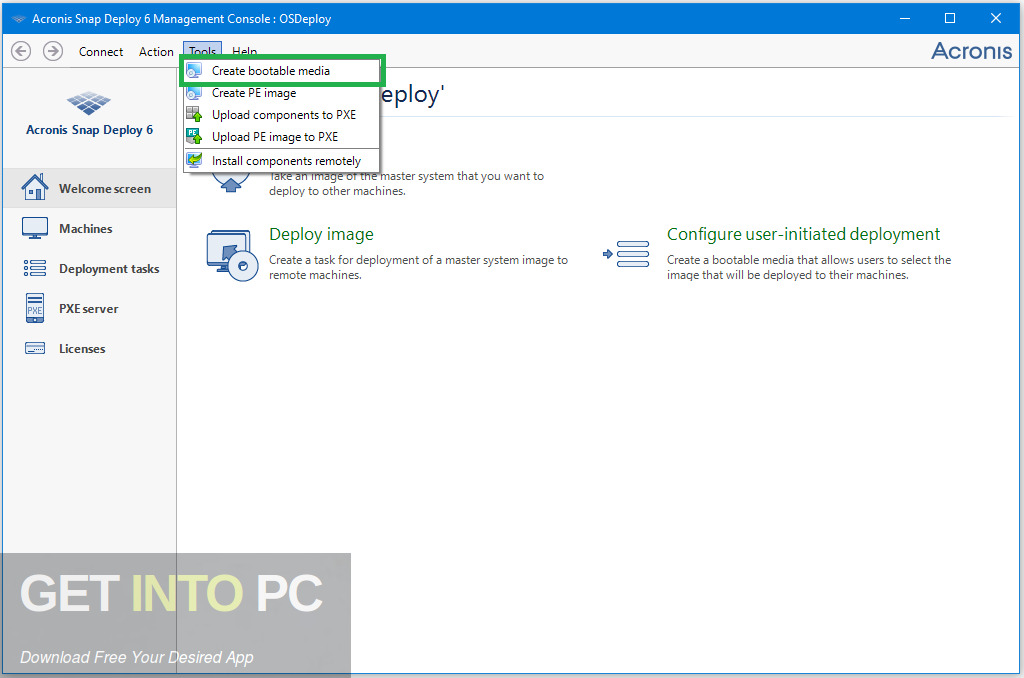Click the Licenses card icon in sidebar
The height and width of the screenshot is (678, 1024).
coord(35,349)
